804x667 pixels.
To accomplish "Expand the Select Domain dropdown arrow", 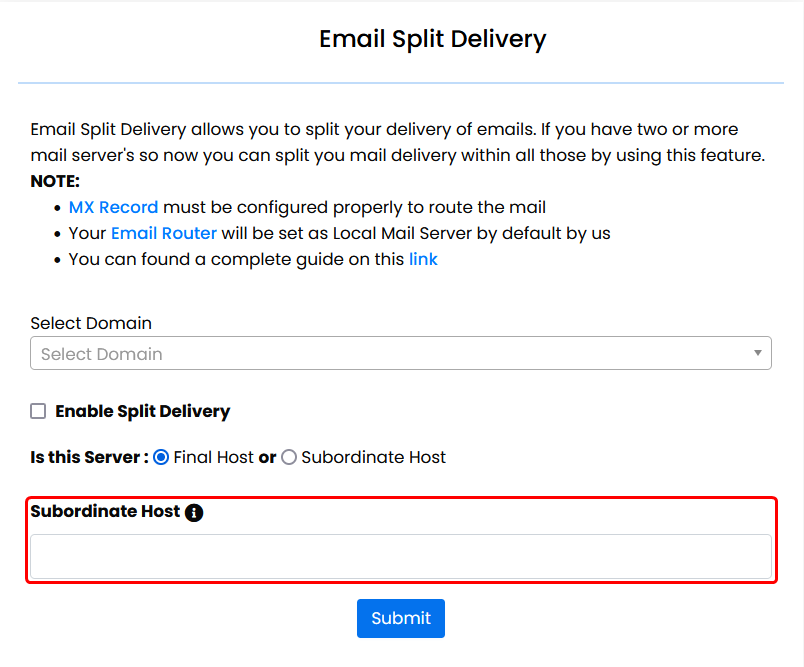I will point(758,353).
